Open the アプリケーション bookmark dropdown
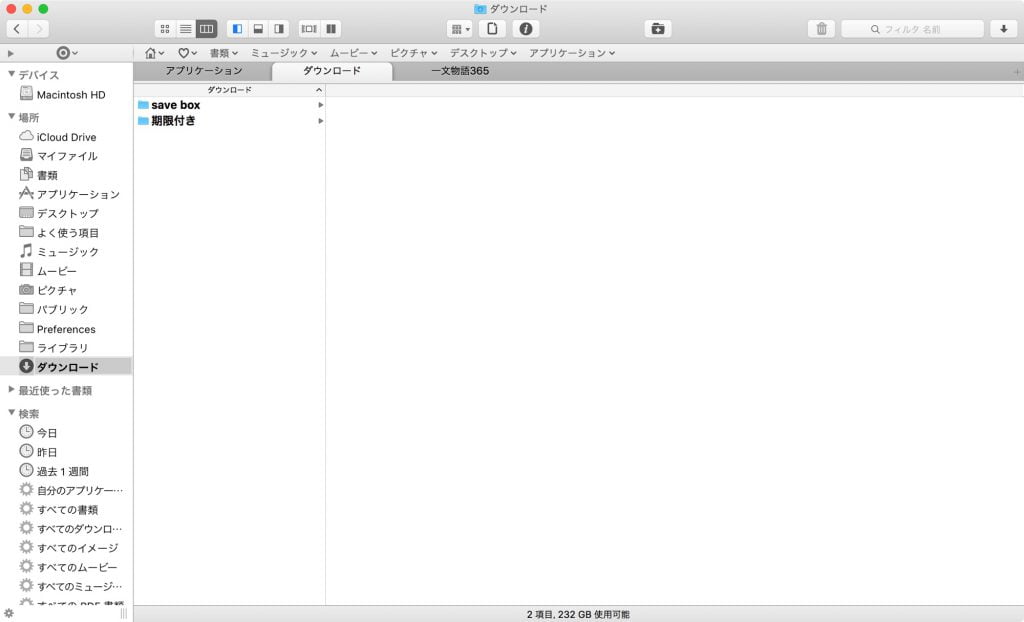 click(572, 53)
